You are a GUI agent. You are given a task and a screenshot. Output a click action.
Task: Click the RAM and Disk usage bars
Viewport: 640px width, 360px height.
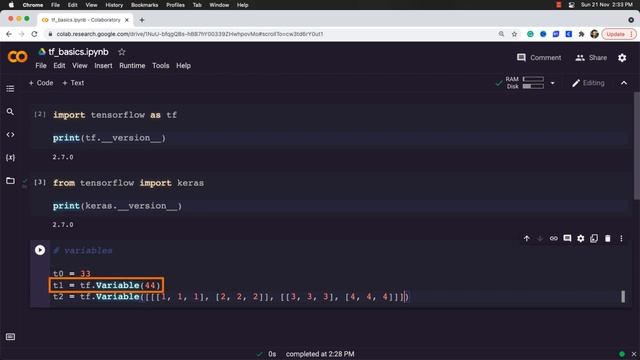524,83
